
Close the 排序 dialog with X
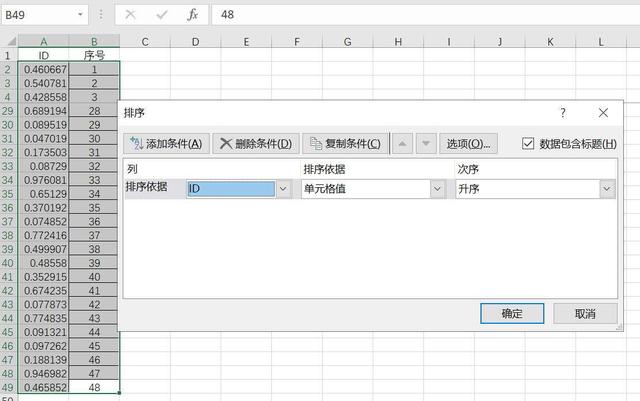(603, 113)
